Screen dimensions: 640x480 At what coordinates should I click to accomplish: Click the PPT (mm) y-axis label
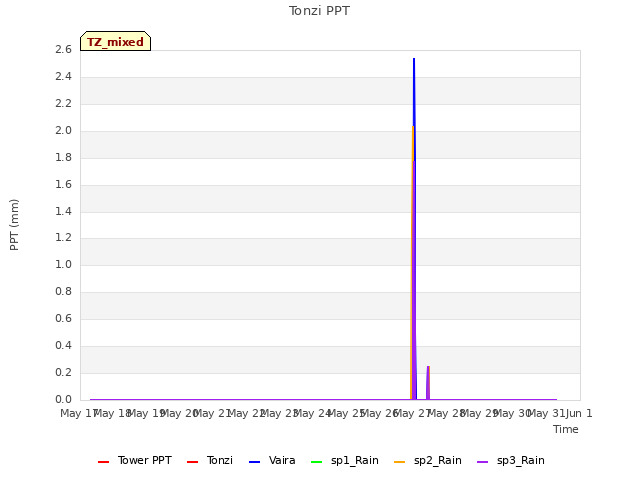(14, 225)
